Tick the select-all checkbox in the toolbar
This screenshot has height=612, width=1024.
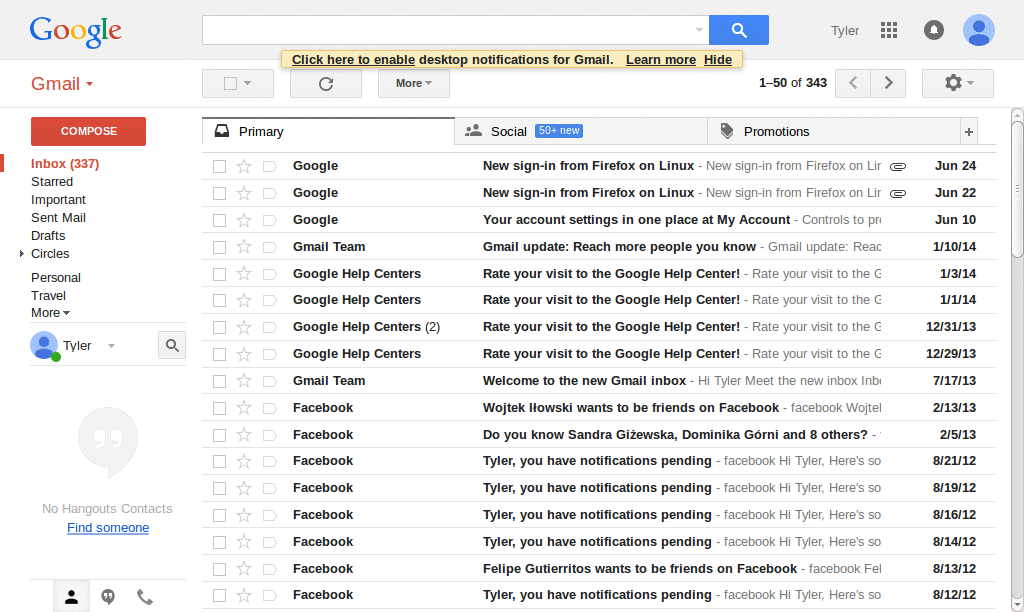click(230, 84)
